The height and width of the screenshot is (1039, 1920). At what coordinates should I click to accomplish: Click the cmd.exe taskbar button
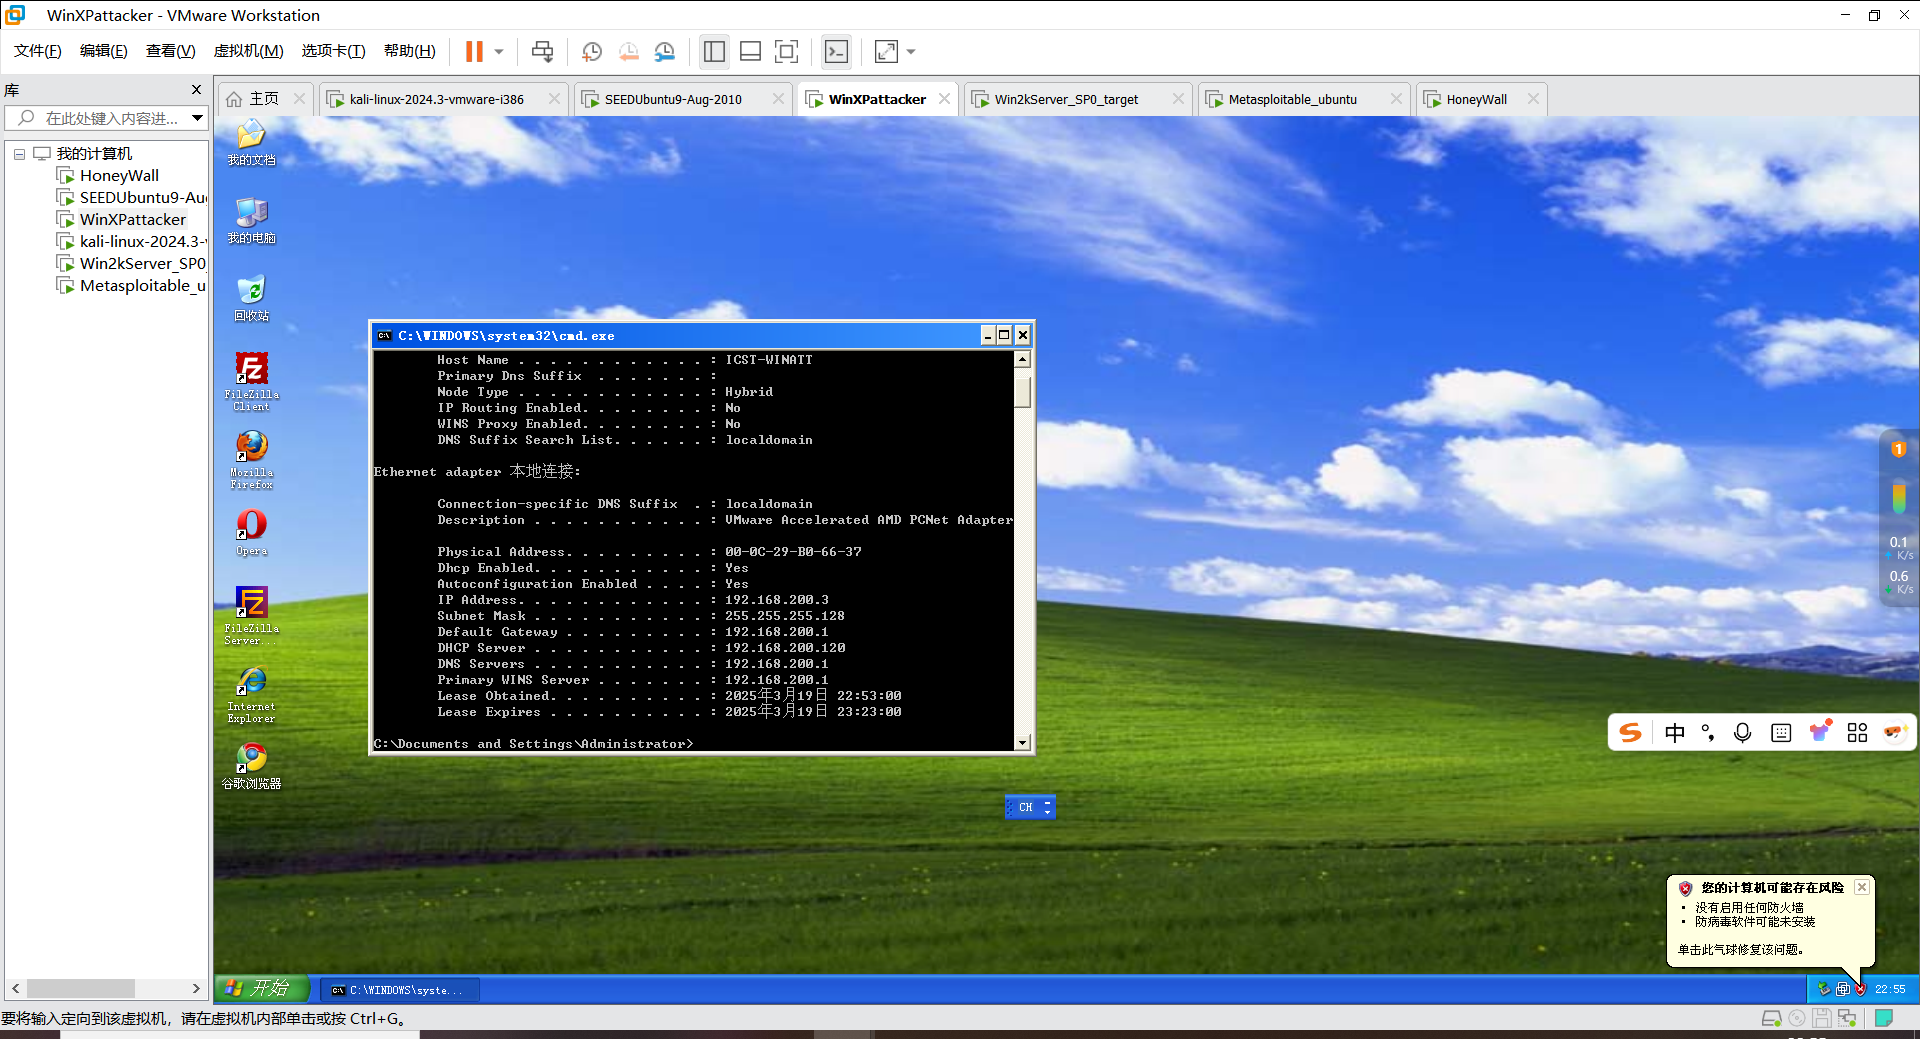coord(400,990)
